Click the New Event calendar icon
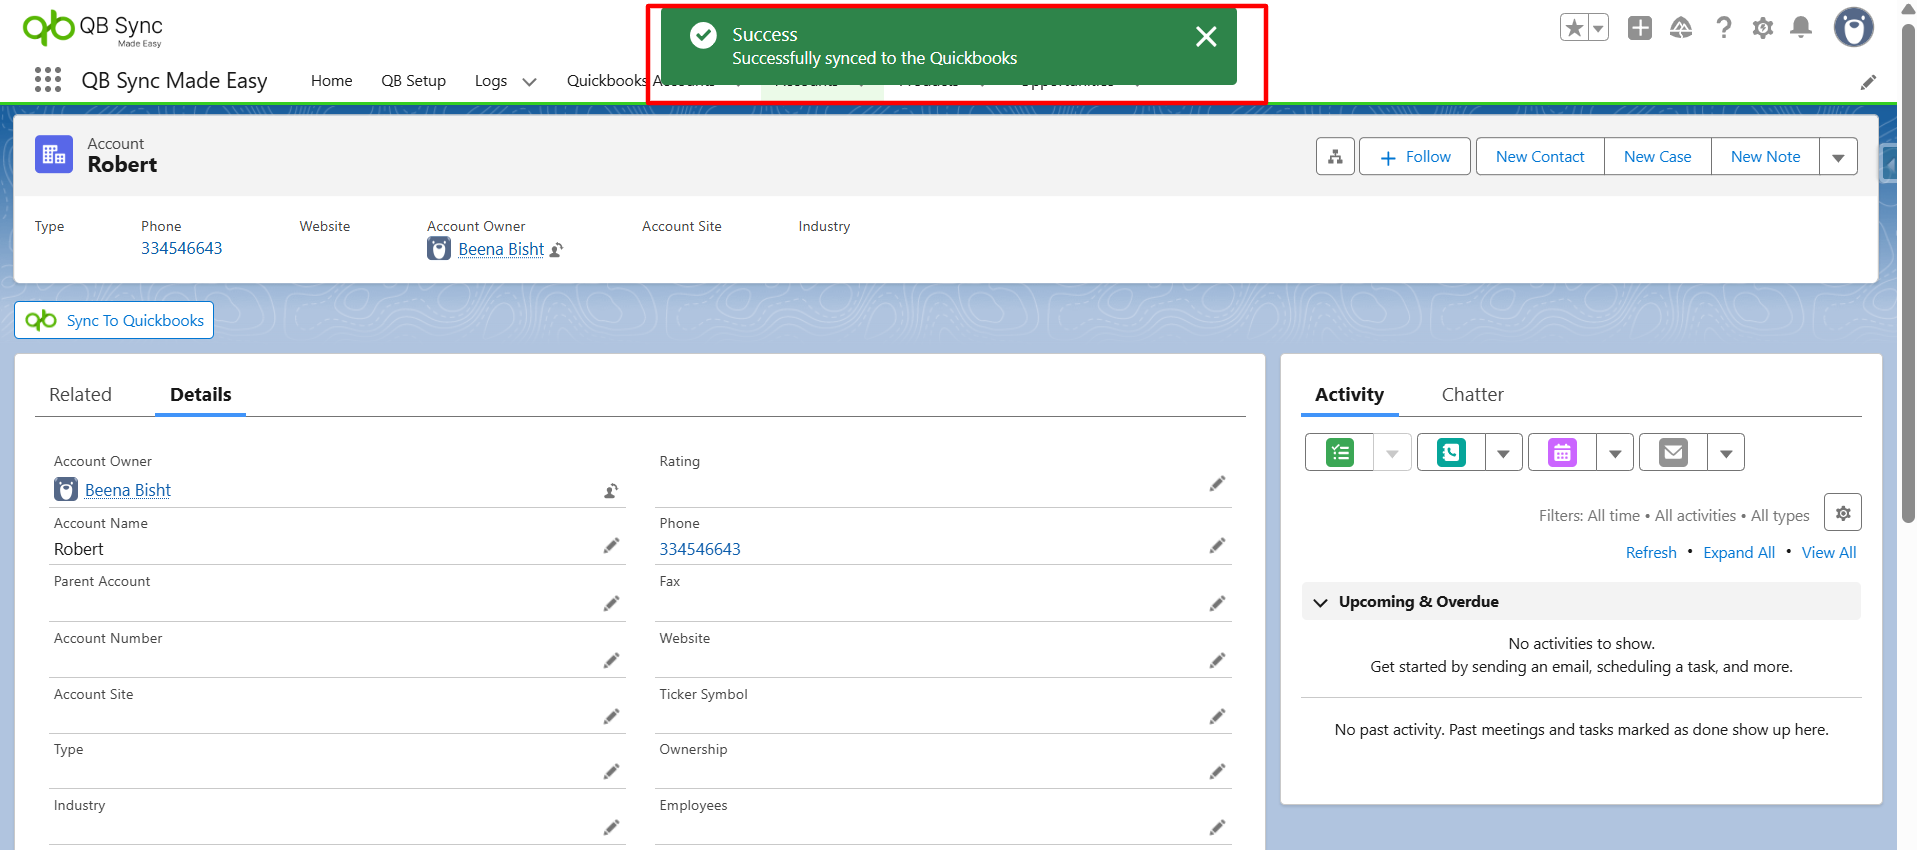The height and width of the screenshot is (850, 1917). [1562, 453]
